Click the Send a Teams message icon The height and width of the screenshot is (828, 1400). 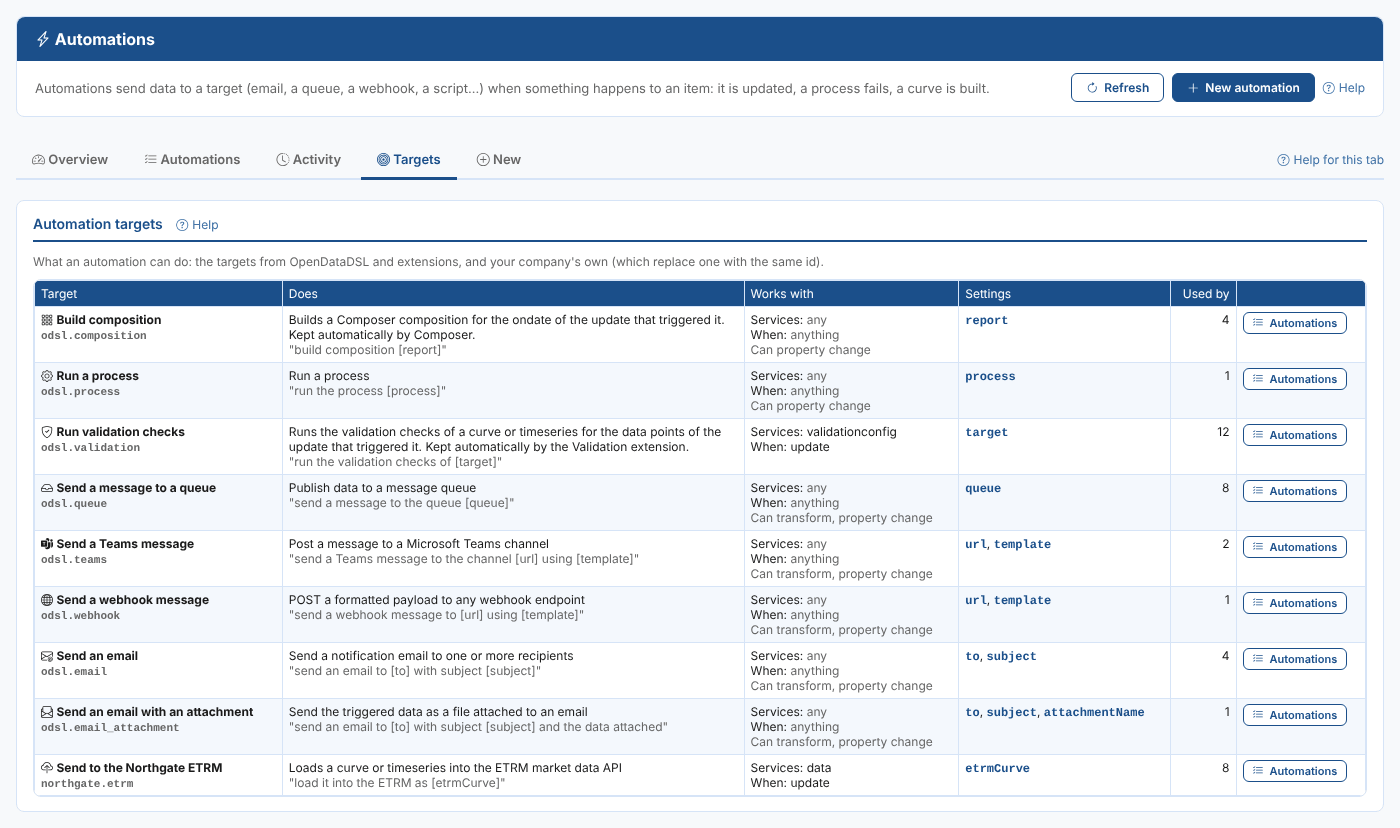pos(47,544)
